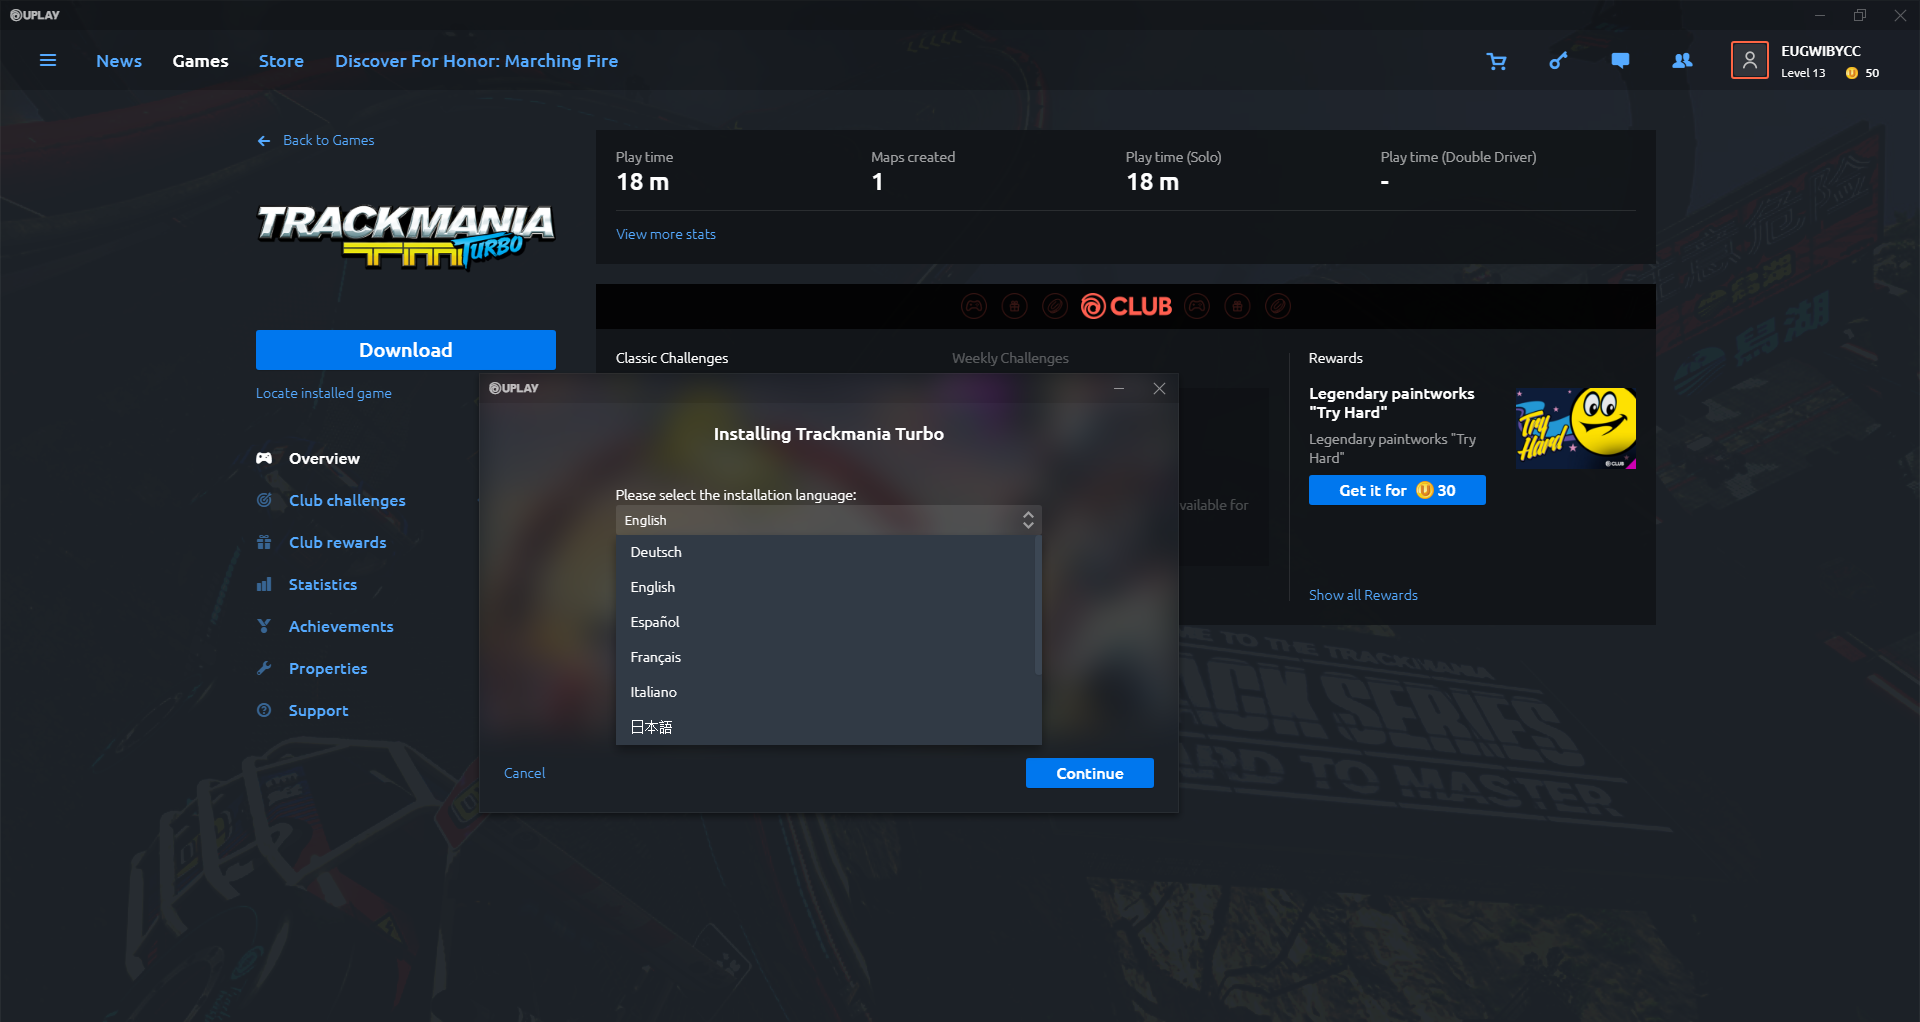Viewport: 1920px width, 1022px height.
Task: Click the Try Hard paintwork thumbnail
Action: (1576, 429)
